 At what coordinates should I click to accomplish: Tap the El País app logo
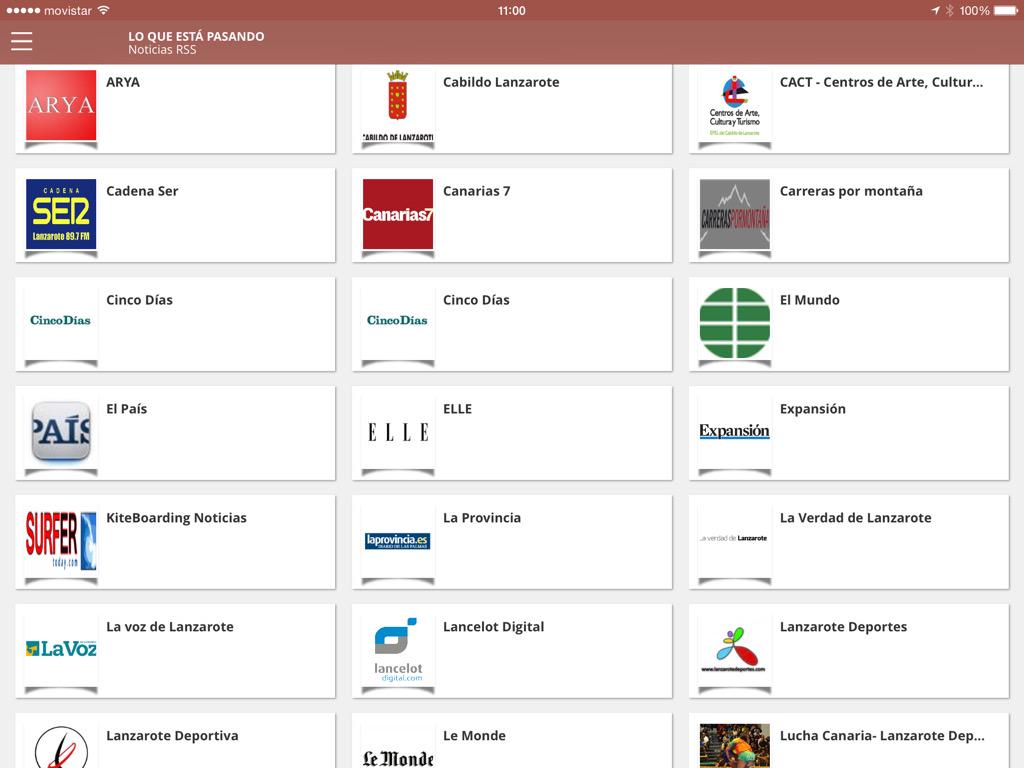coord(61,432)
